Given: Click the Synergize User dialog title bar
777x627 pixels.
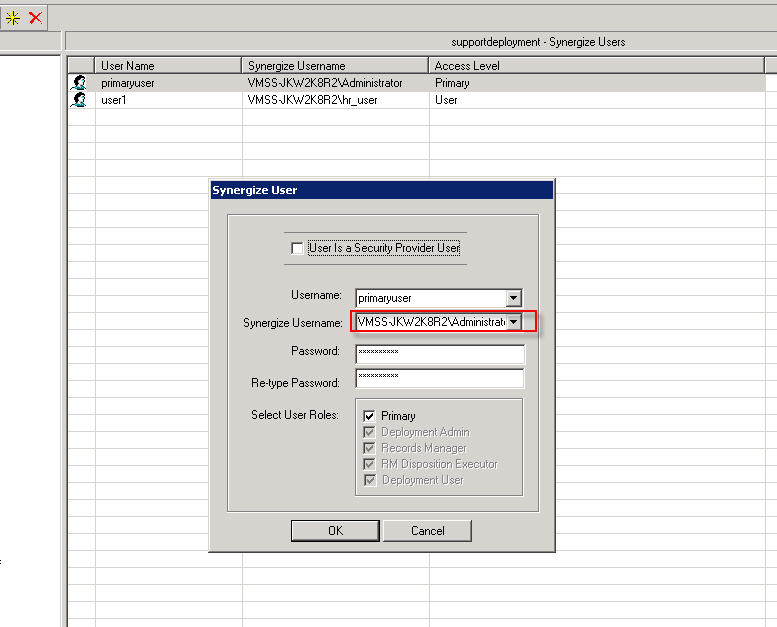Looking at the screenshot, I should coord(382,190).
